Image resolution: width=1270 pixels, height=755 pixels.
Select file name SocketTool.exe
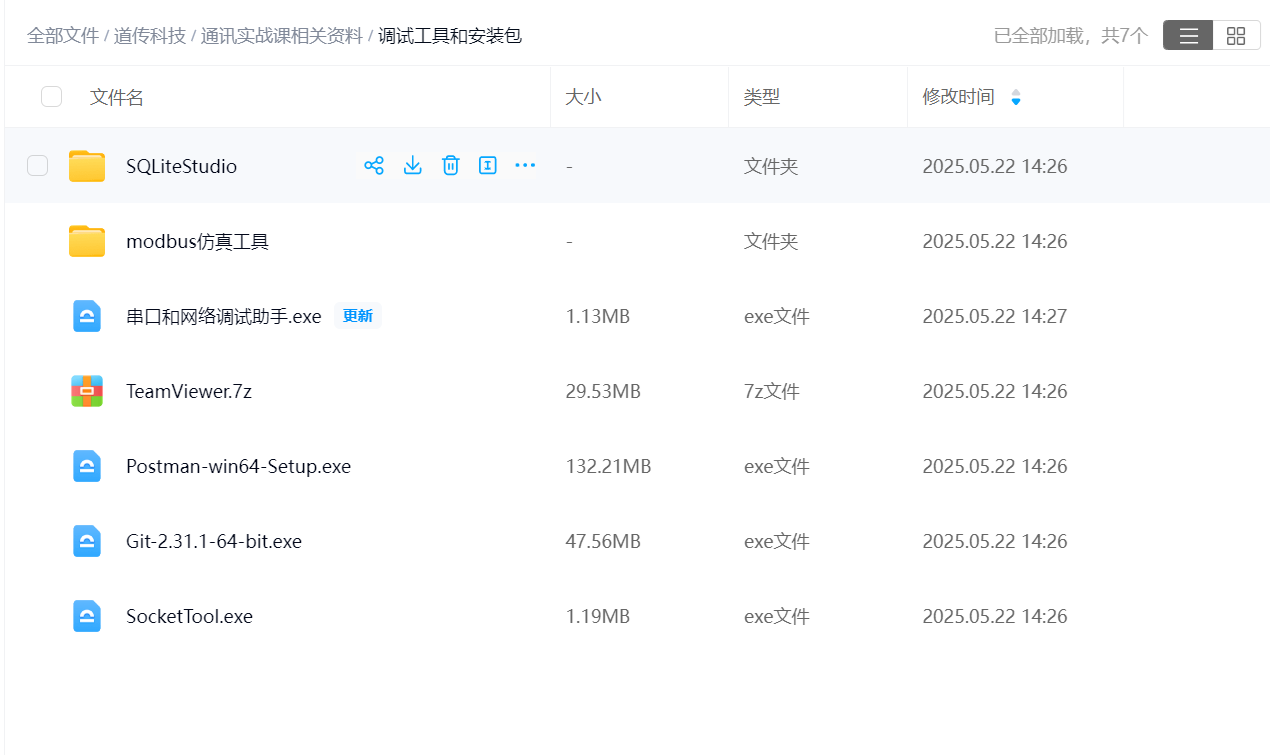[x=190, y=616]
